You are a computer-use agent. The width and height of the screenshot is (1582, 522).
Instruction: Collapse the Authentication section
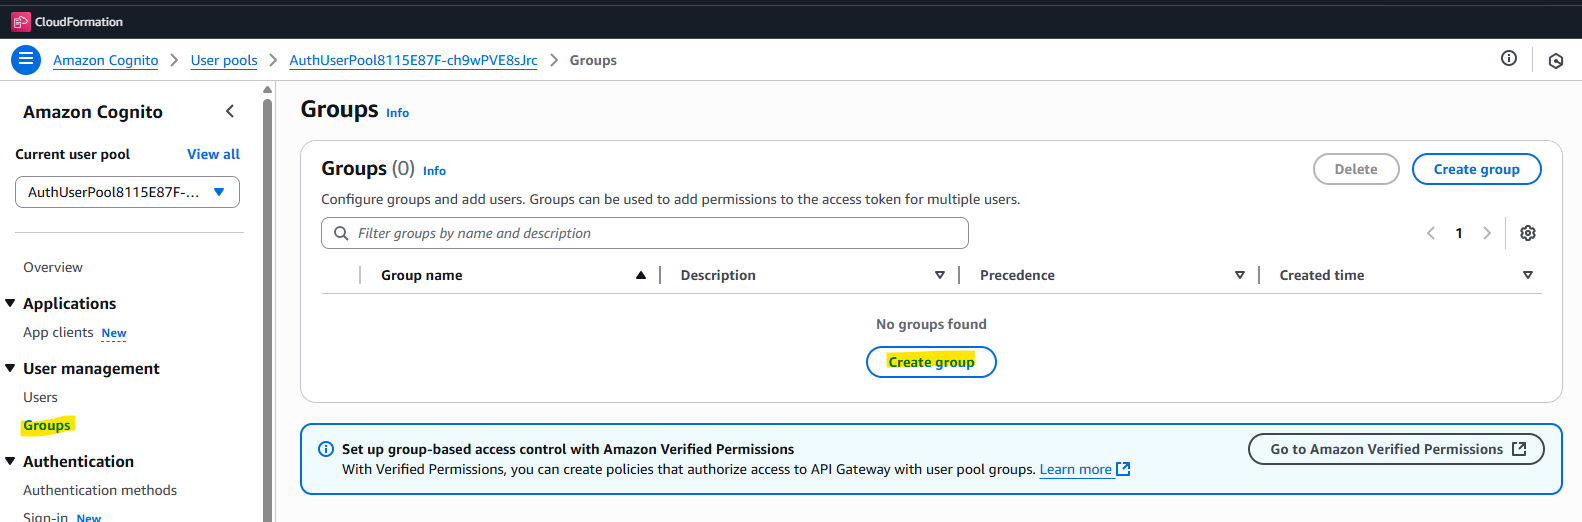coord(10,461)
